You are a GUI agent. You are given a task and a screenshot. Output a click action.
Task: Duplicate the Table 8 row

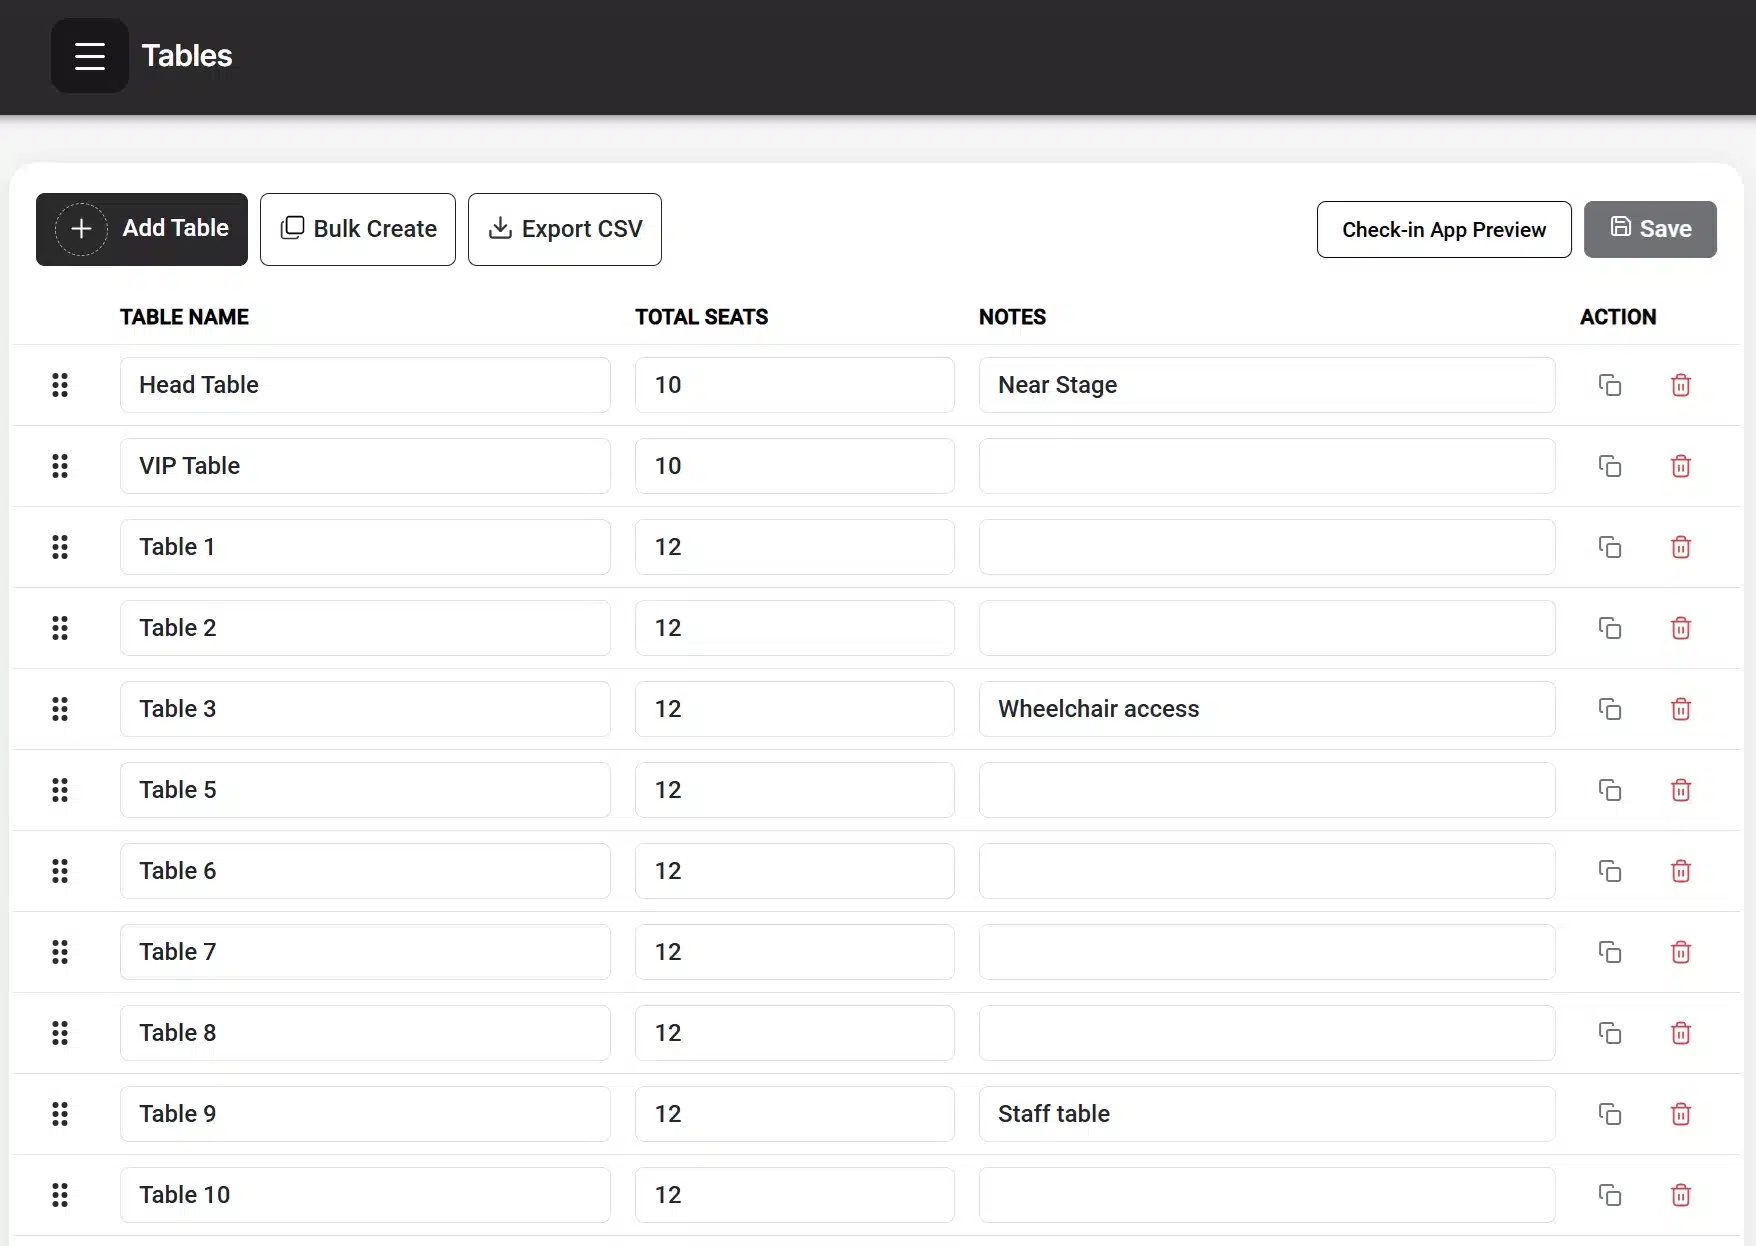click(x=1609, y=1033)
